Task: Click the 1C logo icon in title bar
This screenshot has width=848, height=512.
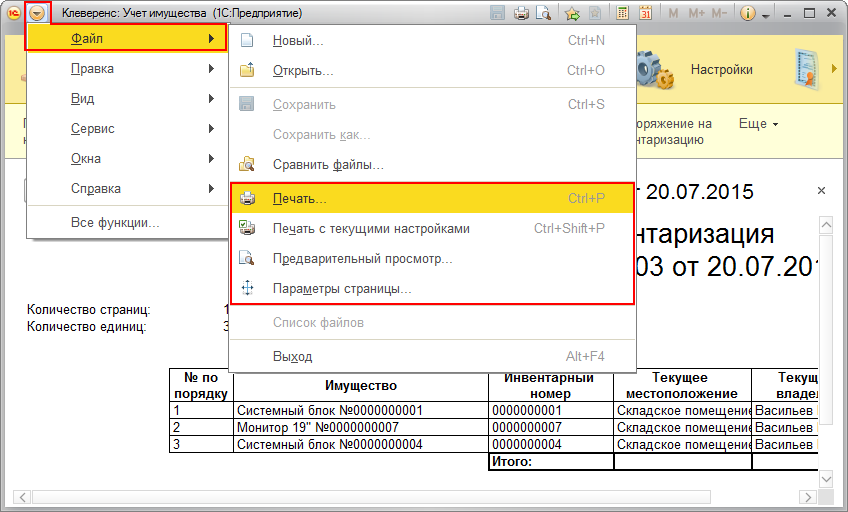Action: 14,13
